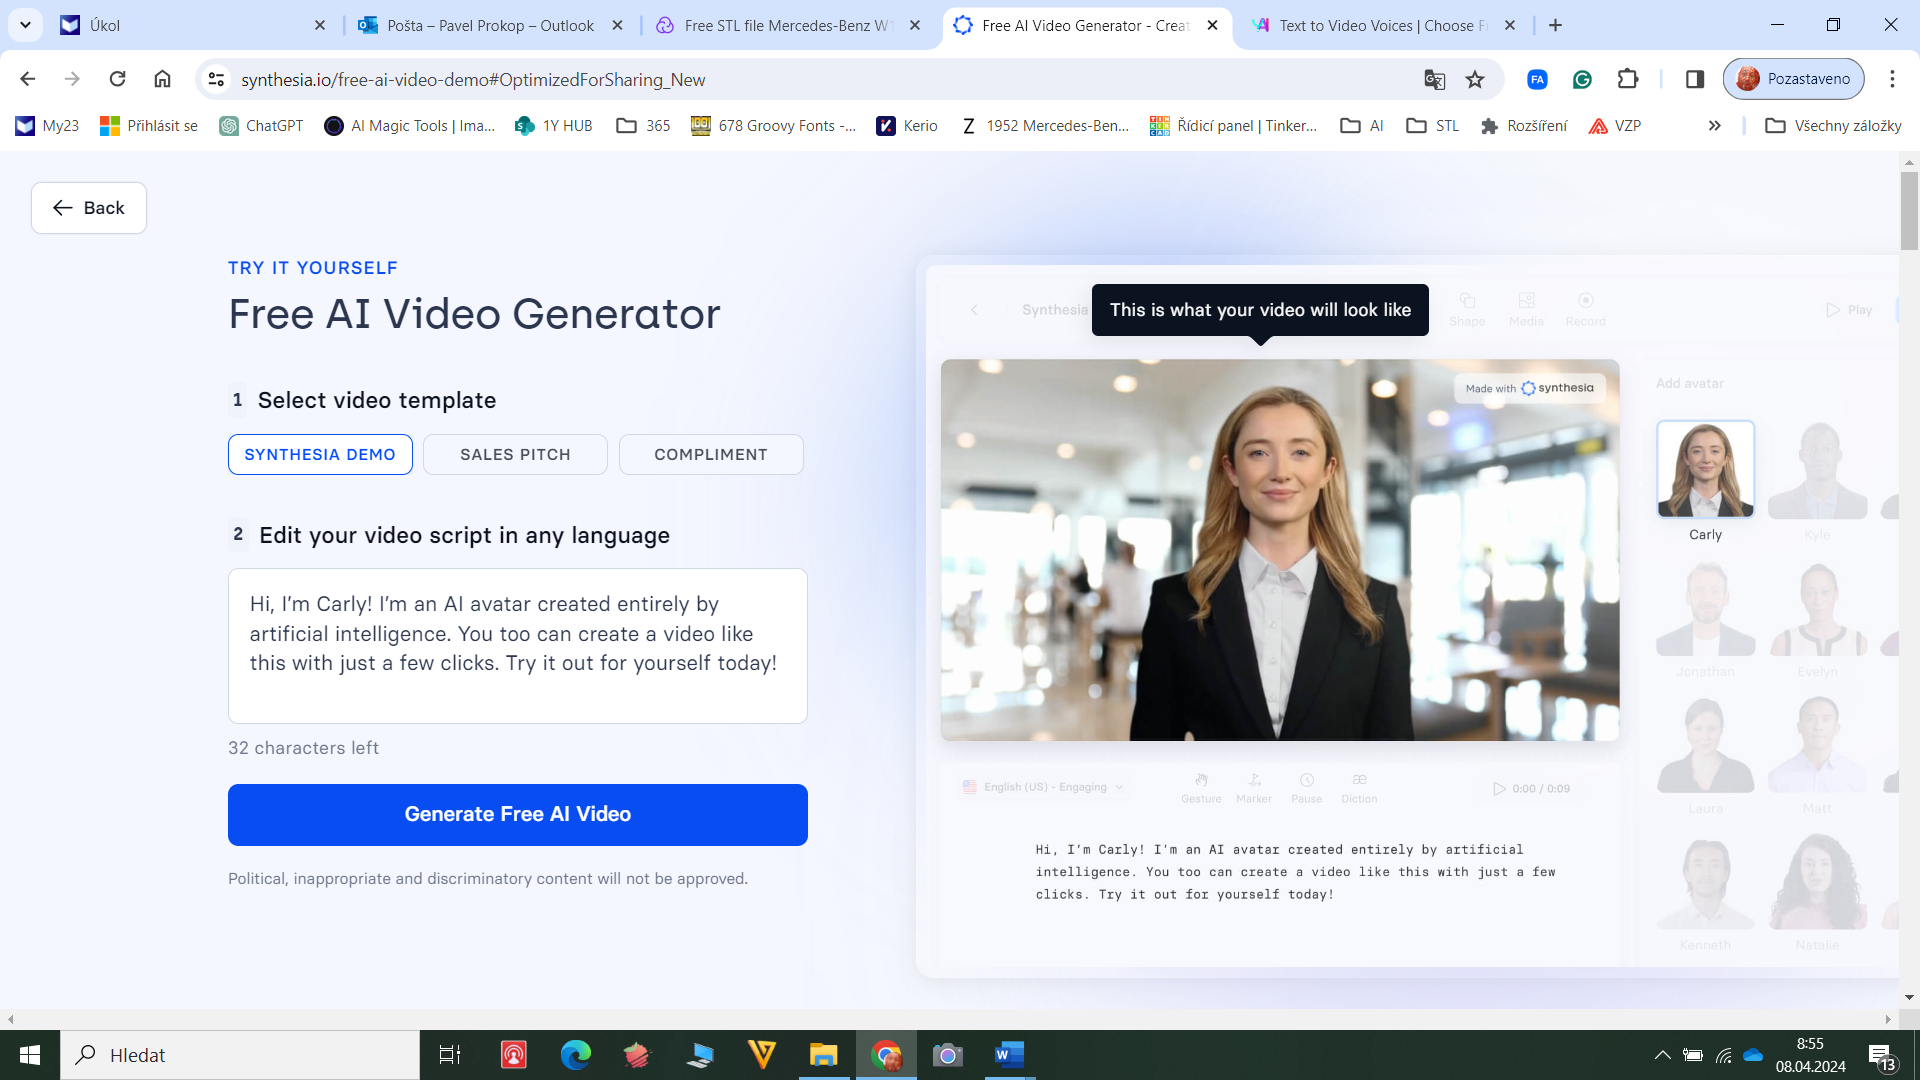The width and height of the screenshot is (1920, 1080).
Task: Open Google Chrome taskbar icon
Action: coord(886,1055)
